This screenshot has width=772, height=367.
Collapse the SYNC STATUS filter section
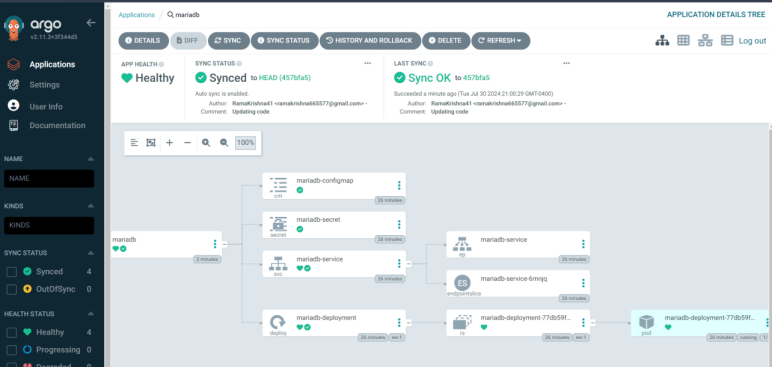(91, 253)
